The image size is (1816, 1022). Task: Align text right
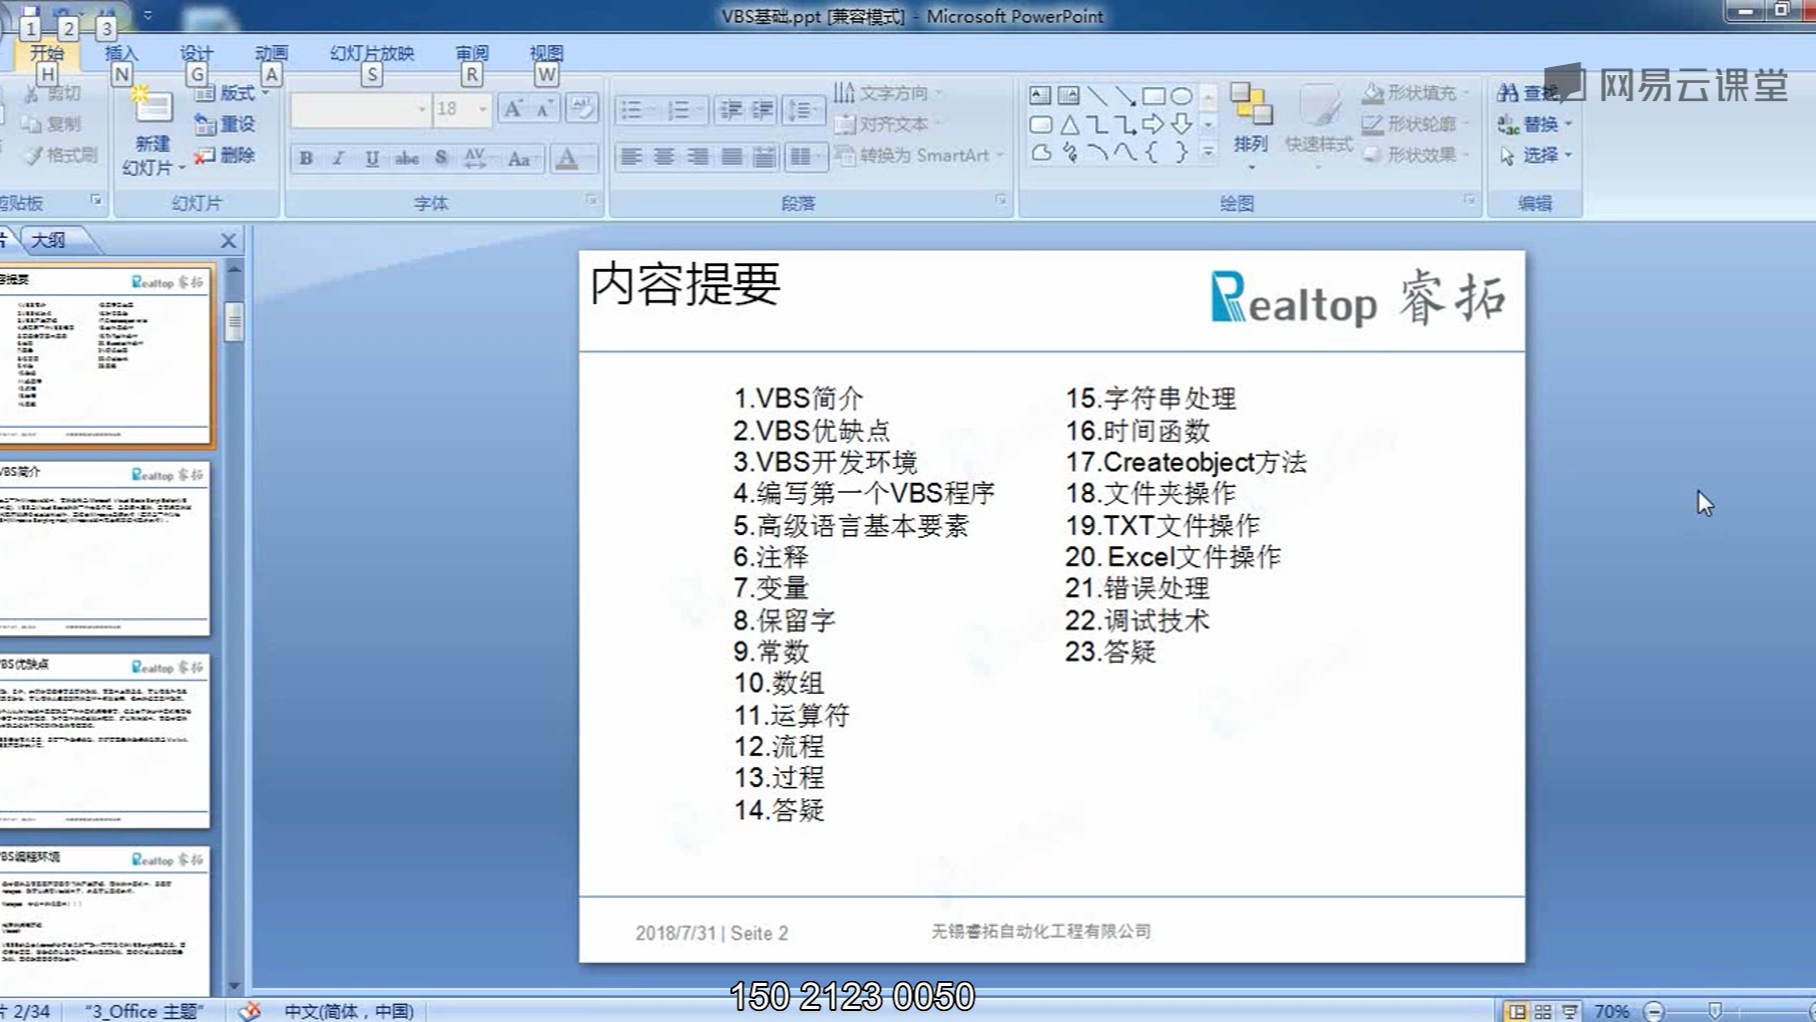tap(698, 157)
